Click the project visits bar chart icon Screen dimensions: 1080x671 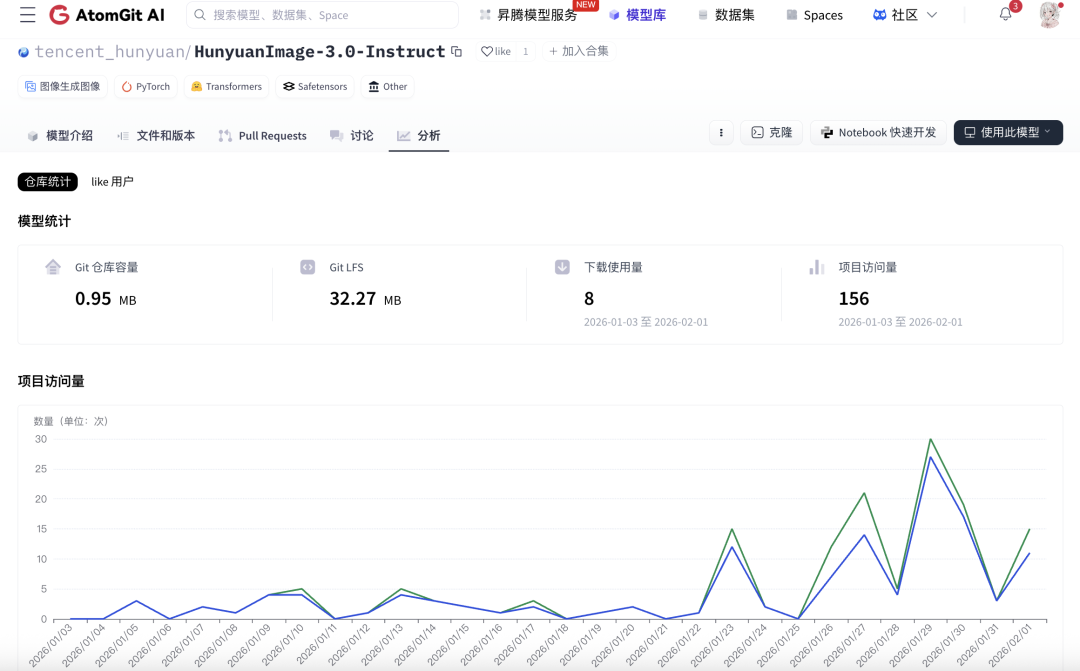817,267
